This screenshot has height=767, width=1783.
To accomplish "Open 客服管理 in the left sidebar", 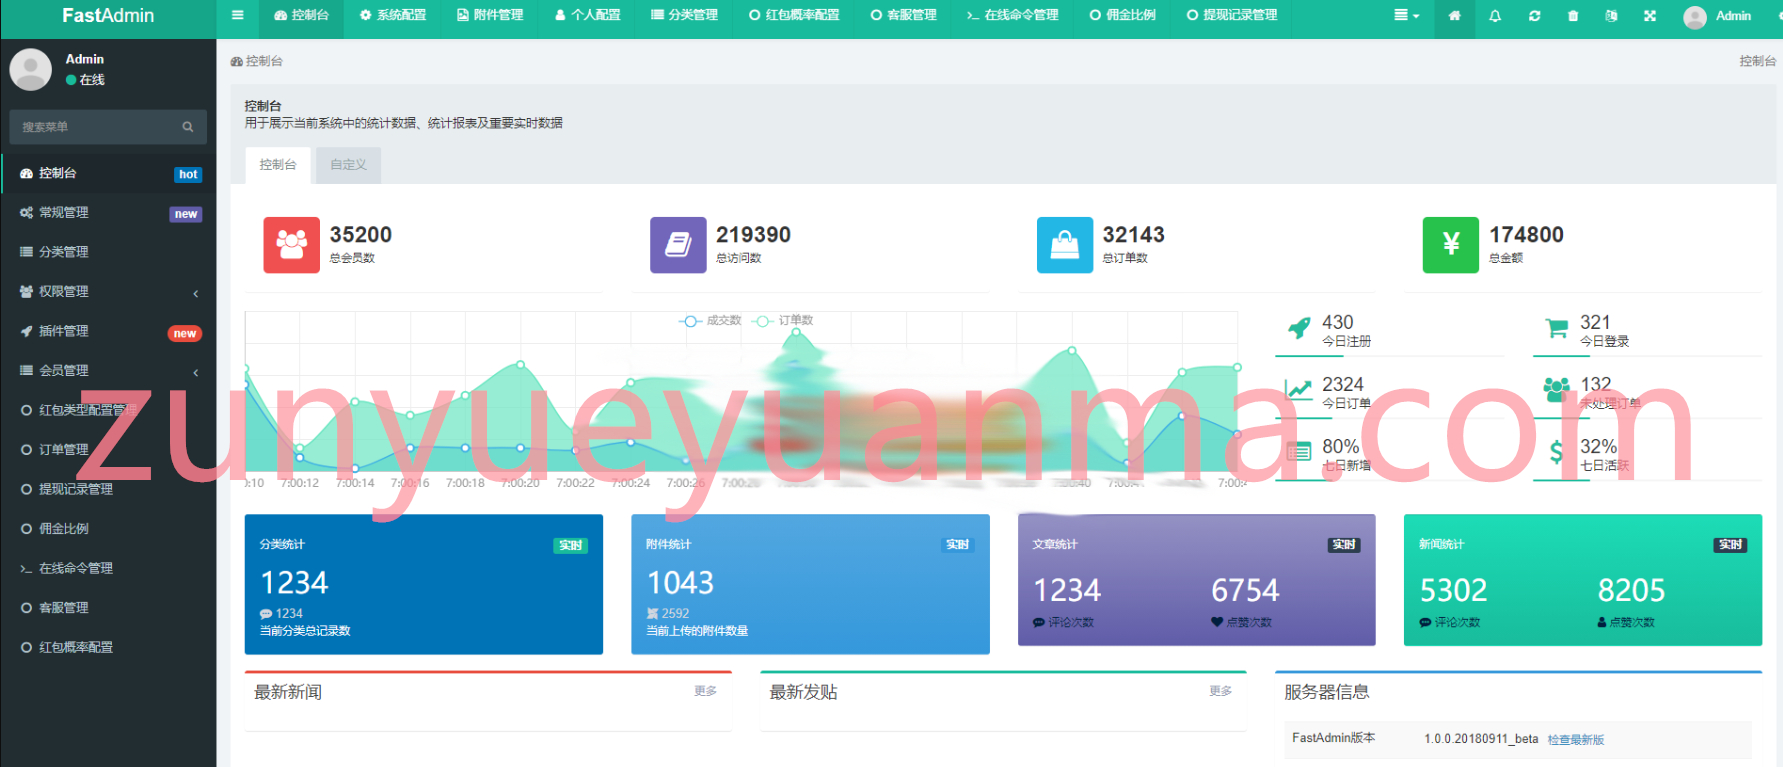I will 108,608.
